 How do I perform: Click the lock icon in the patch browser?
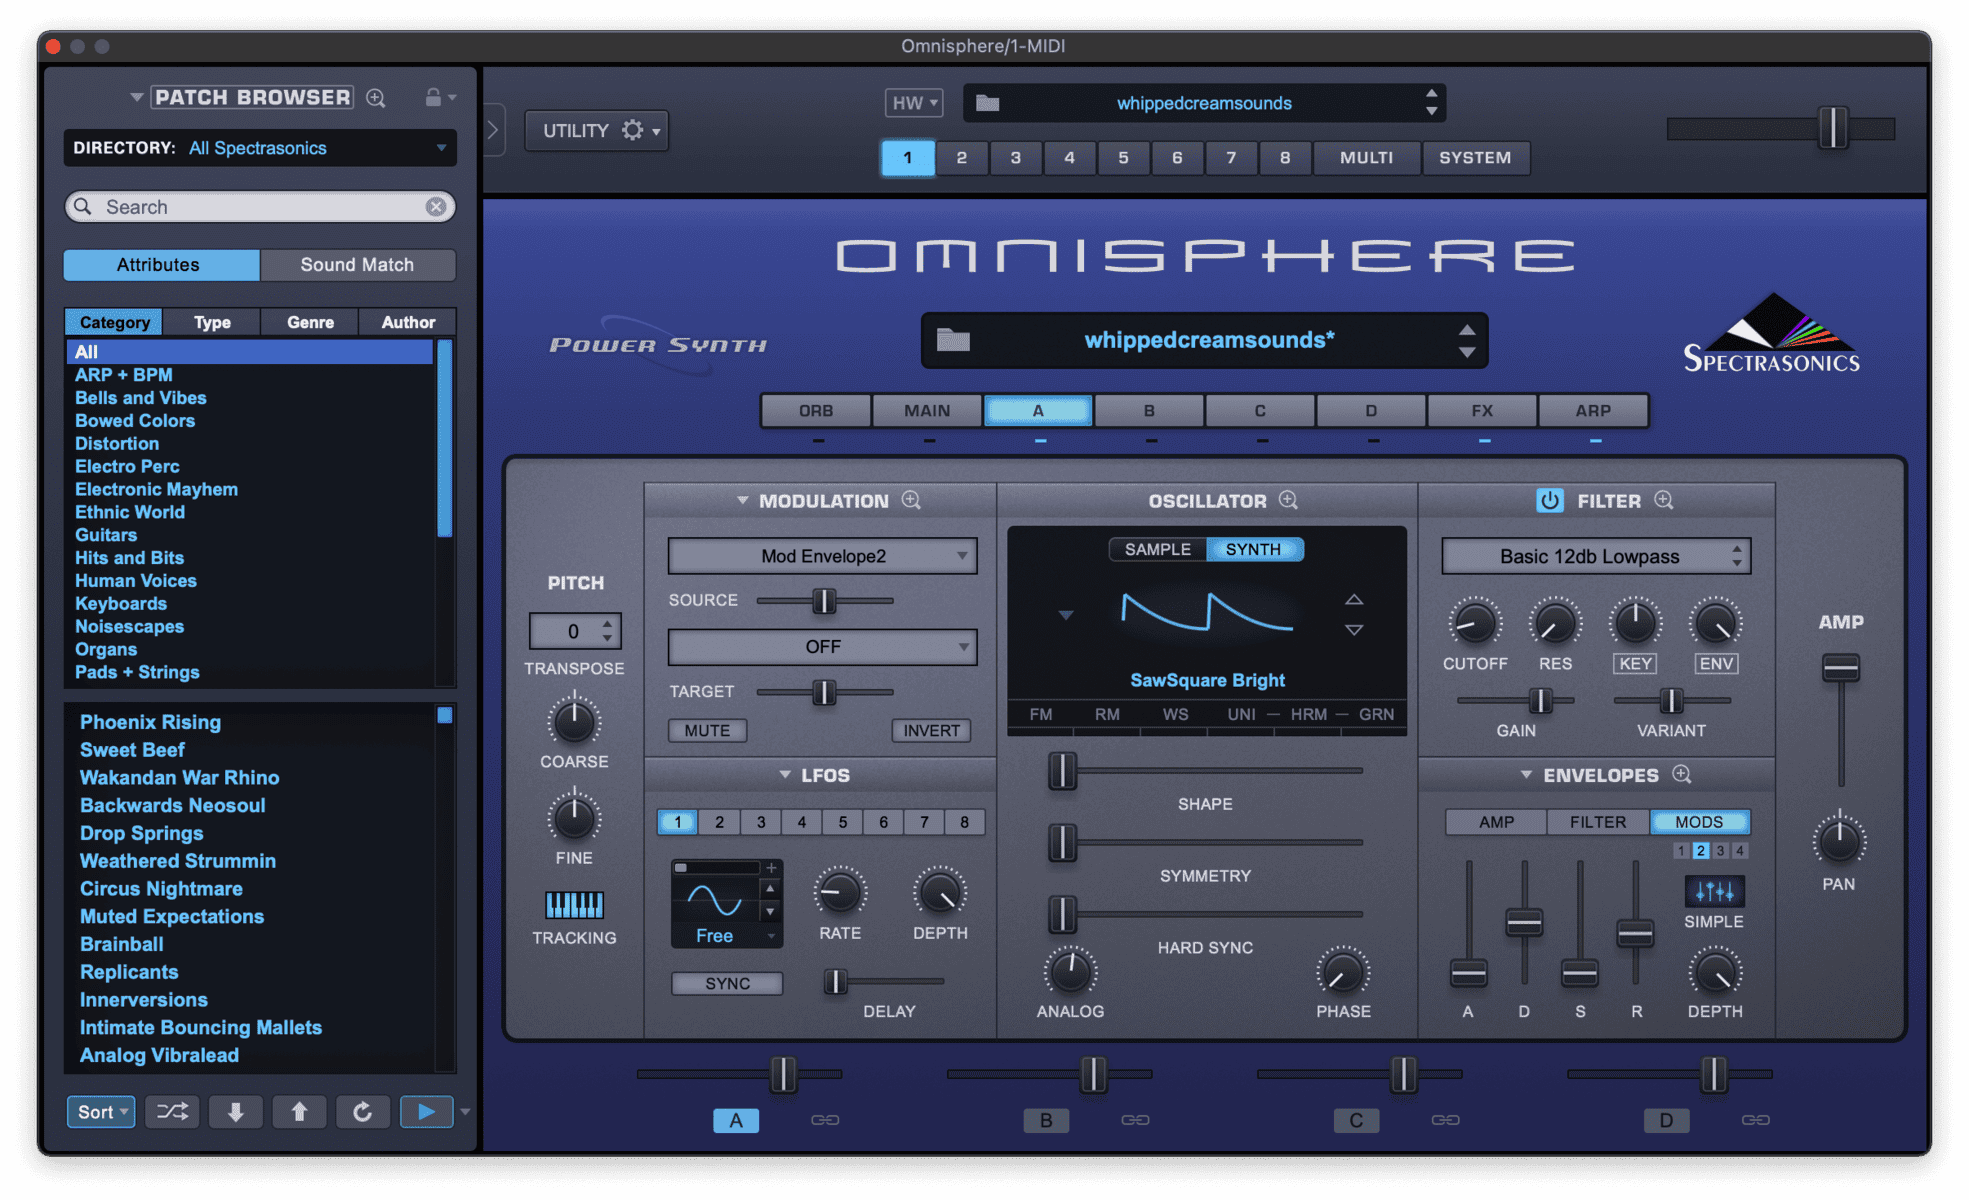[434, 96]
